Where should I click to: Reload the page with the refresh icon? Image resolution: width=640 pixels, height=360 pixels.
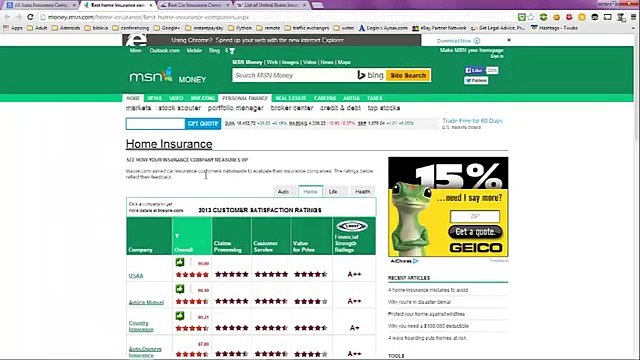tap(30, 17)
